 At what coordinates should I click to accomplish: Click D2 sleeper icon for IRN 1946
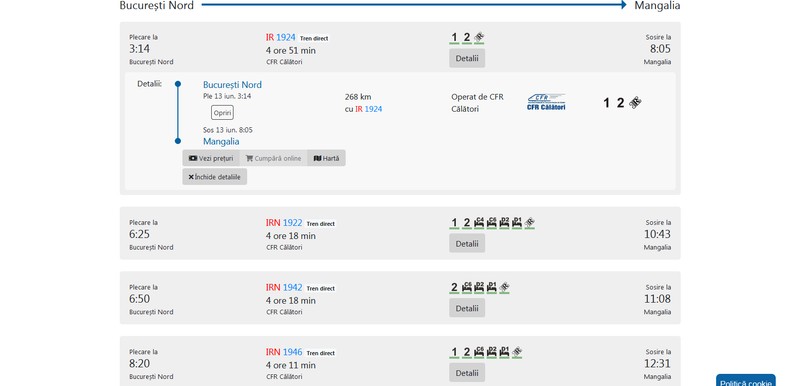coord(492,352)
